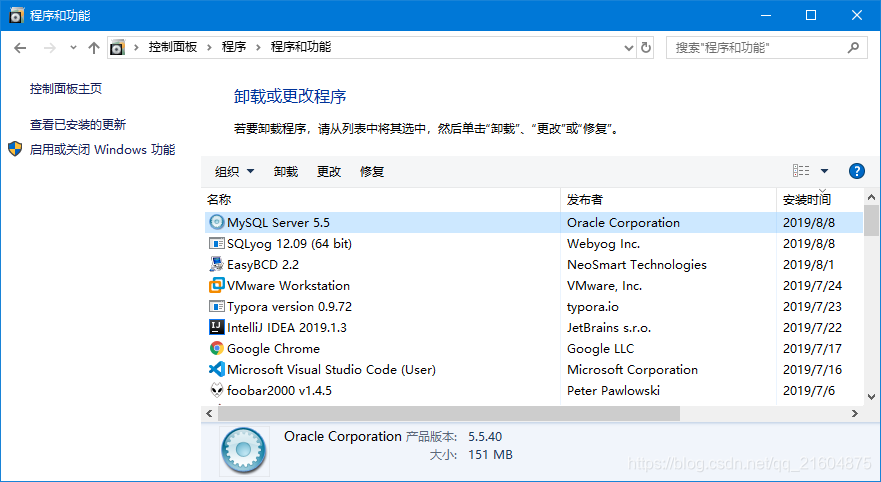Screen dimensions: 881x482
Task: Open the 控制面板主页 link
Action: [x=66, y=88]
